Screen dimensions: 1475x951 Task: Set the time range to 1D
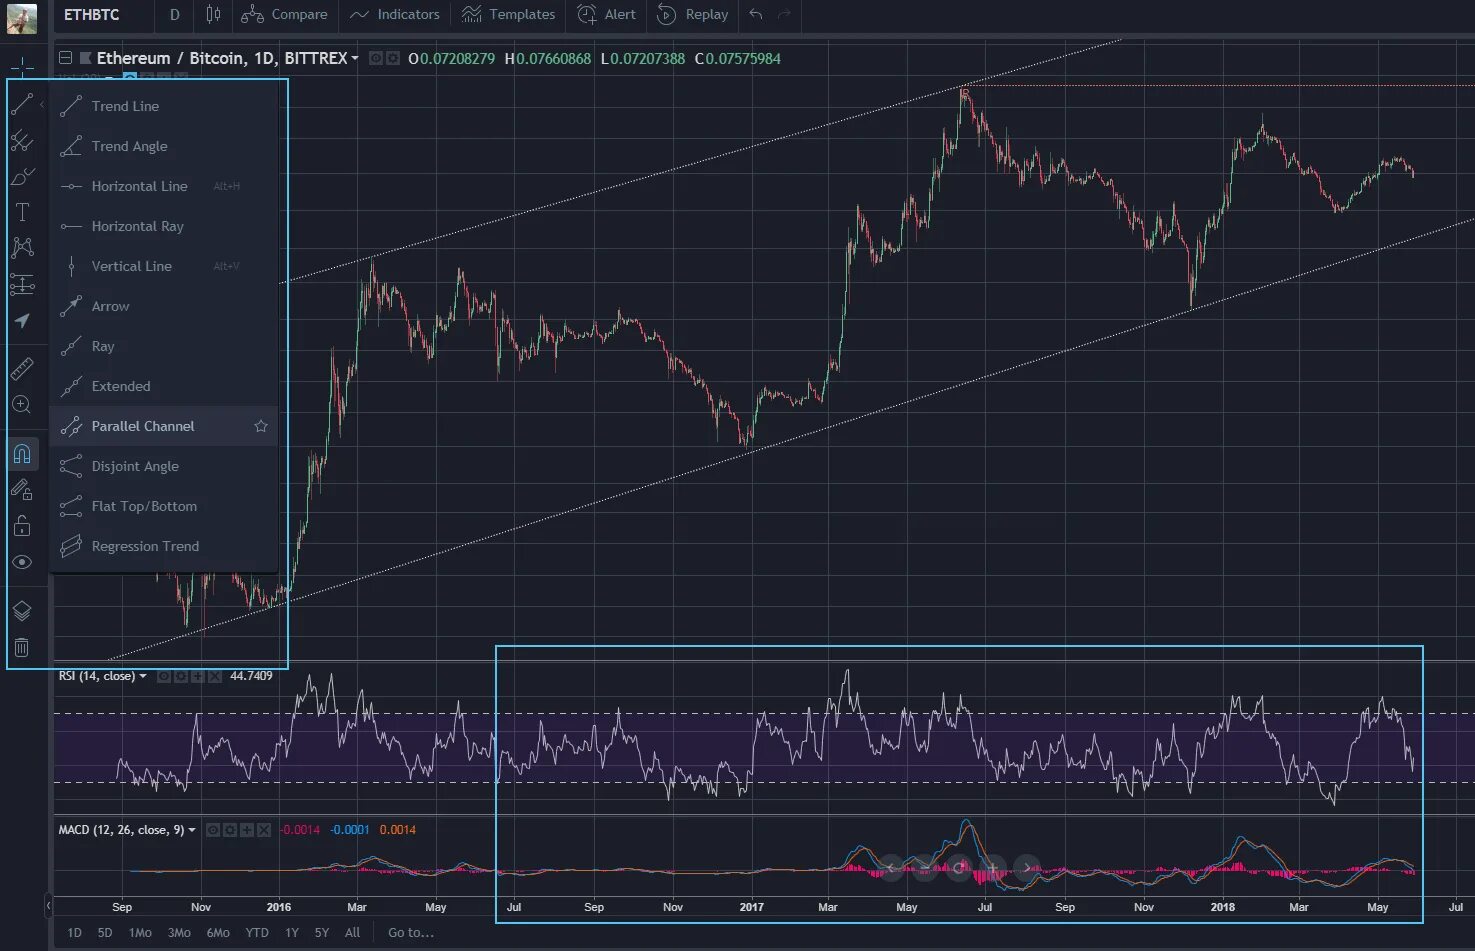pos(74,932)
